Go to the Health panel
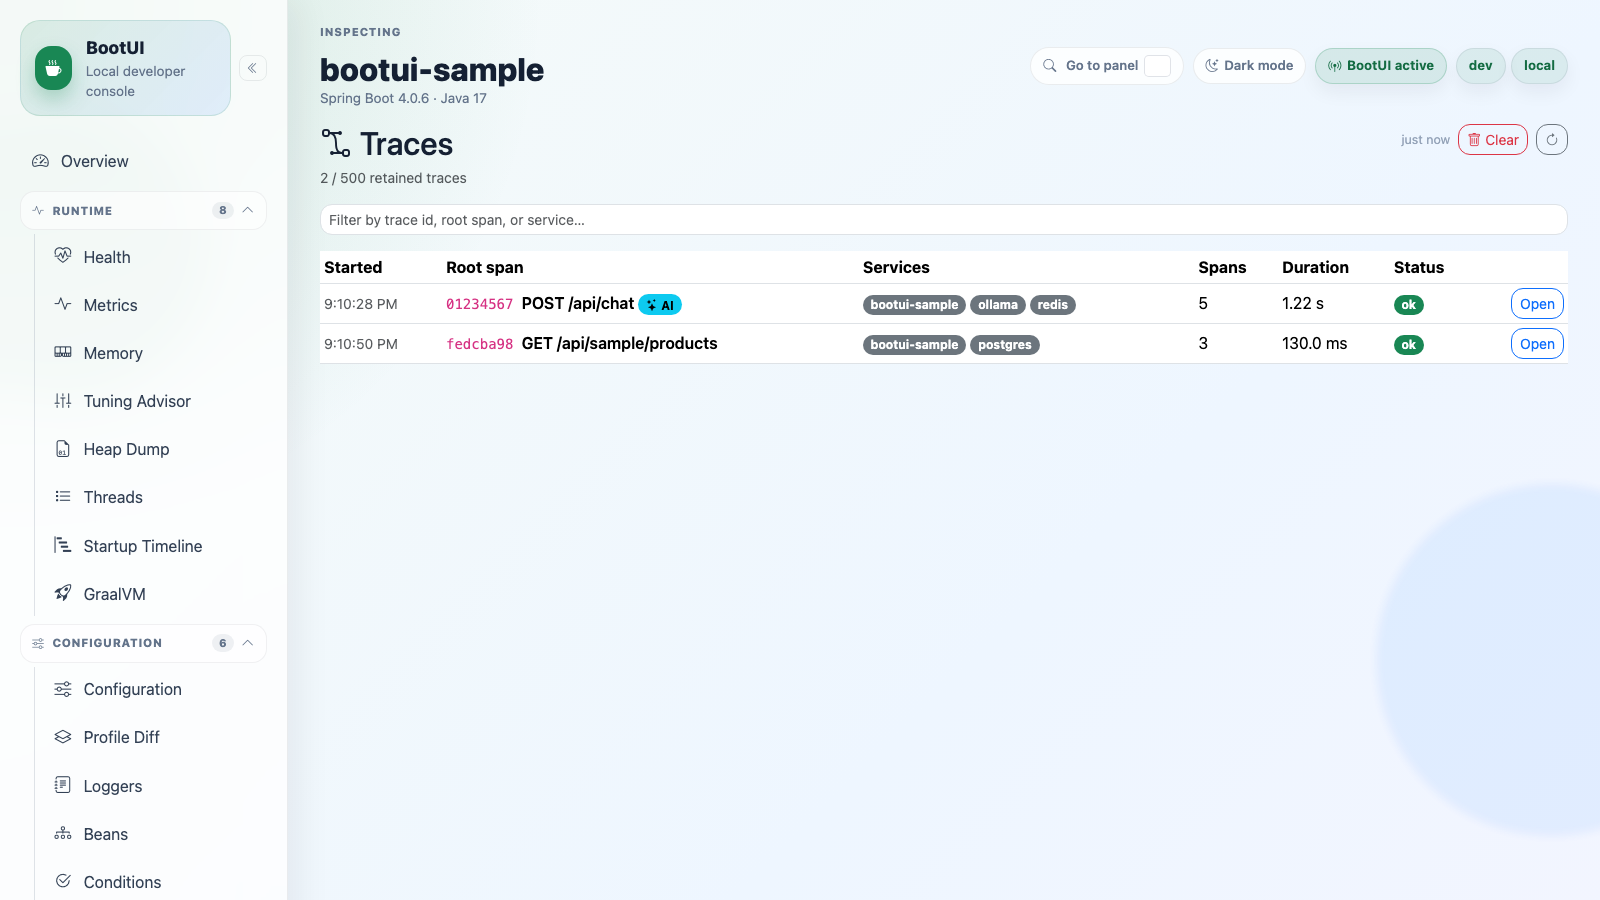The image size is (1600, 900). (107, 257)
